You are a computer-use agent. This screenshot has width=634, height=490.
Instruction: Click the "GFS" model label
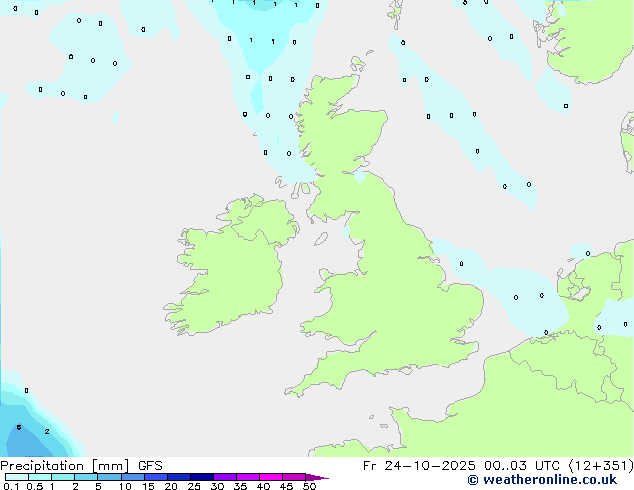(x=150, y=466)
